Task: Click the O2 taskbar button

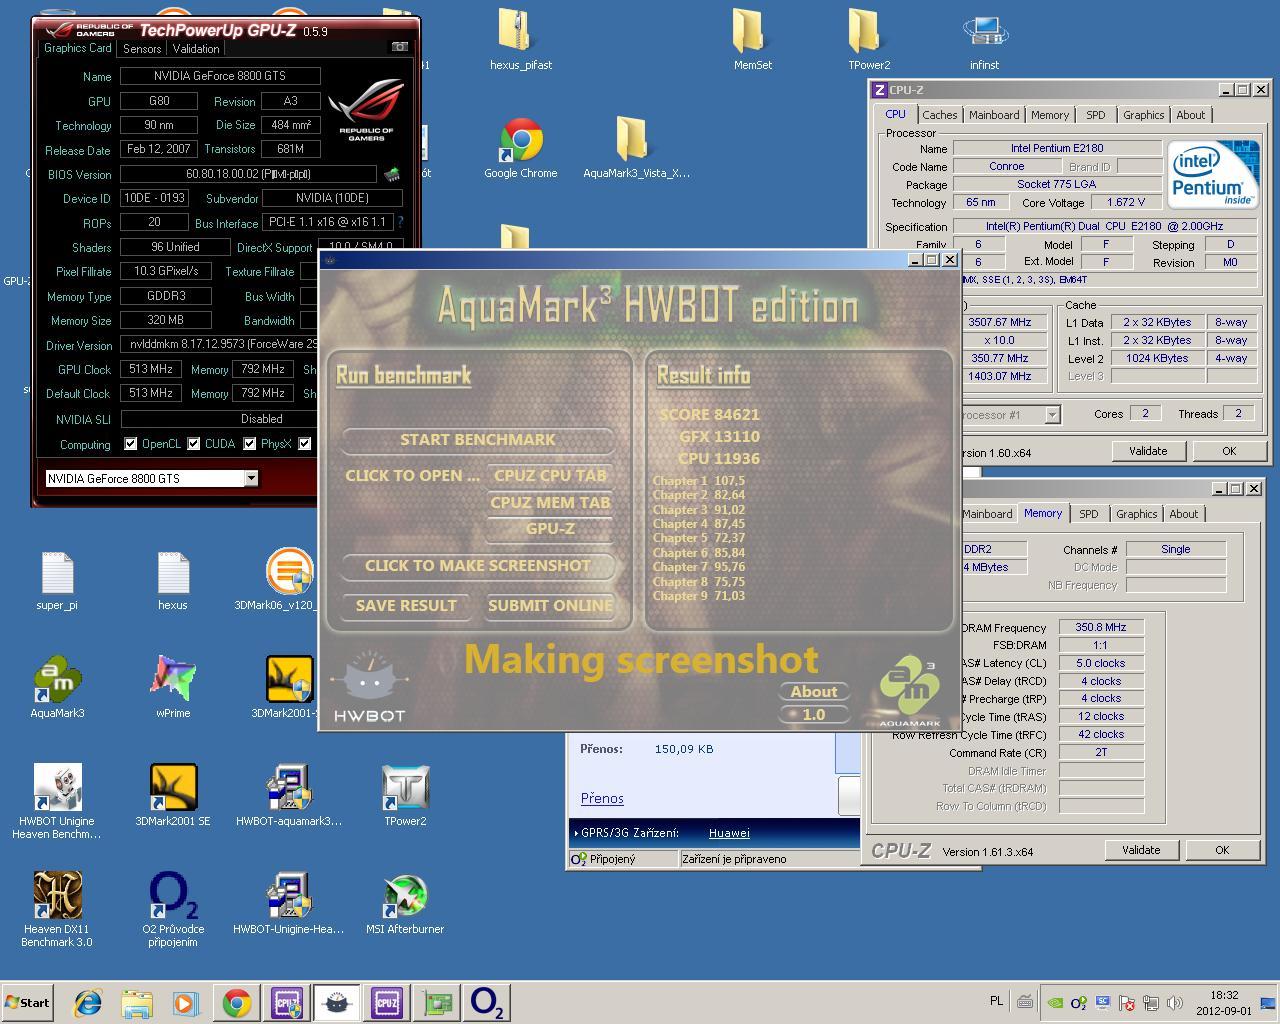Action: (487, 1003)
